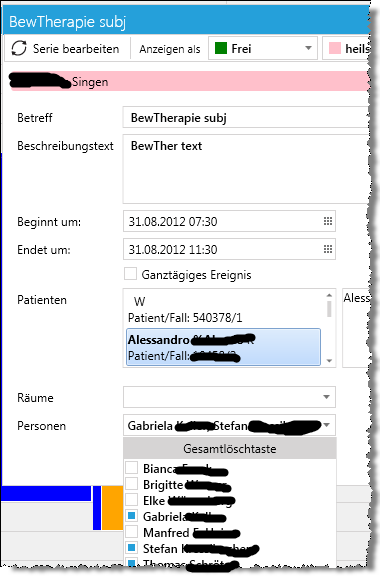Screen dimensions: 380x576
Task: Click into the Betreff text field
Action: point(245,118)
